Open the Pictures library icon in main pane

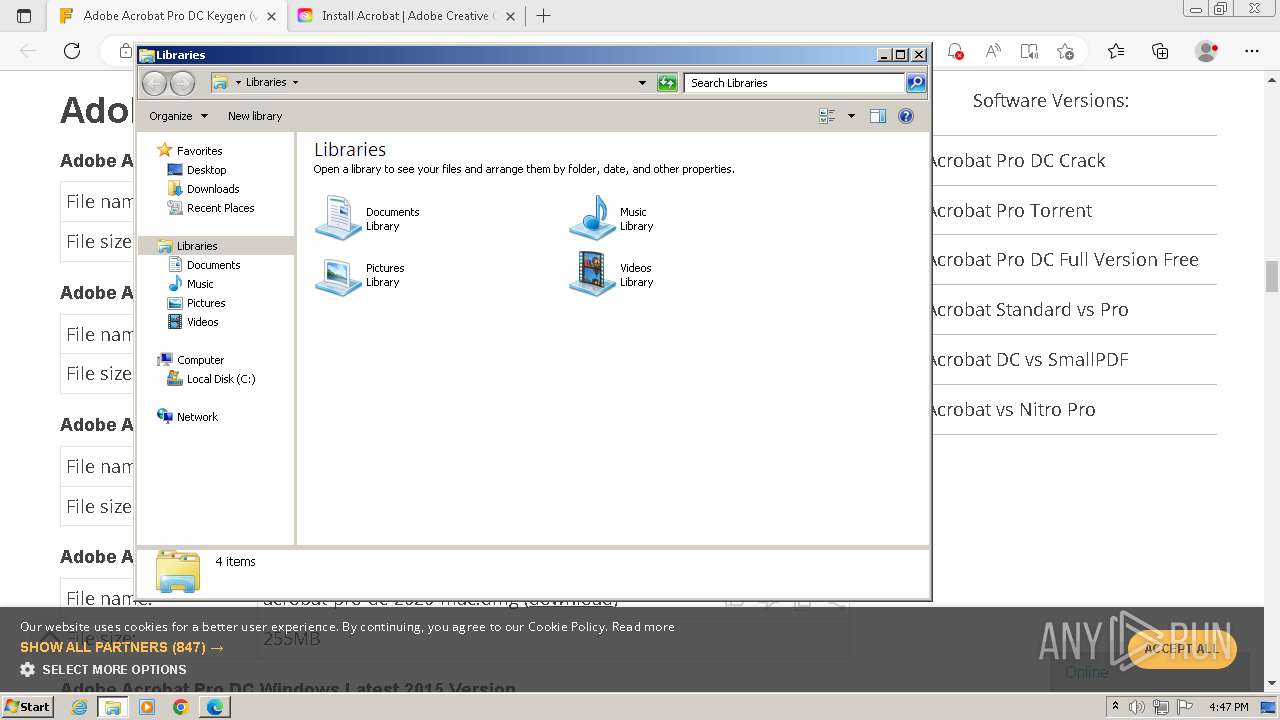[338, 275]
